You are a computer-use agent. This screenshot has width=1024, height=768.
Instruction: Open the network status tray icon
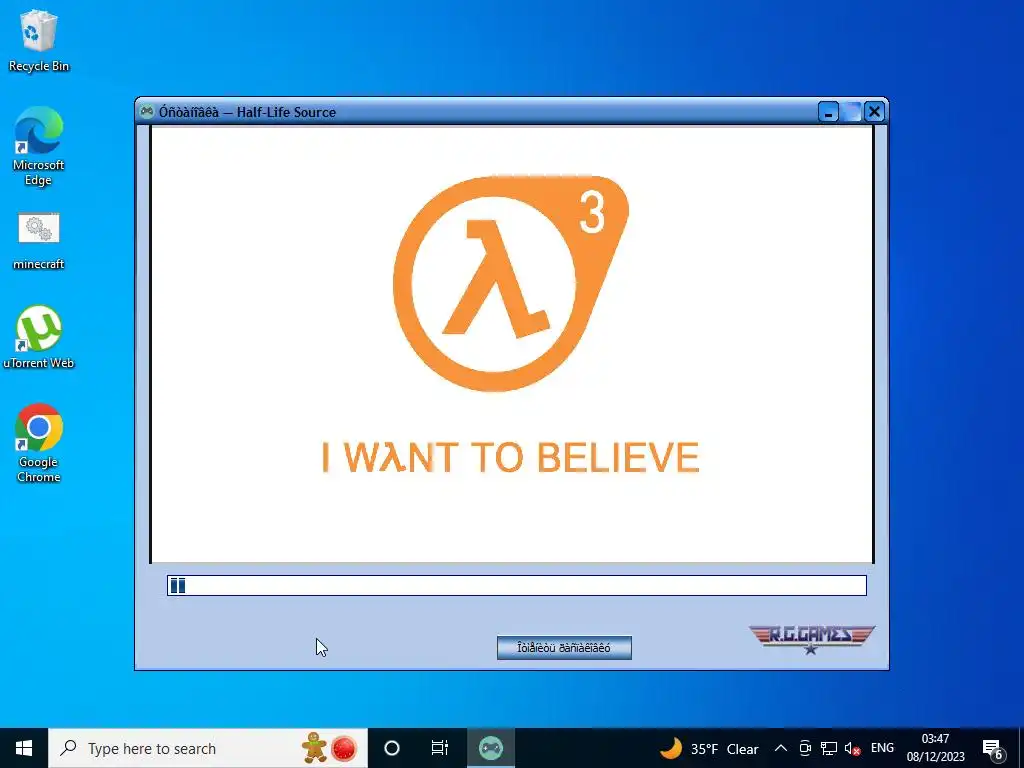(x=829, y=748)
